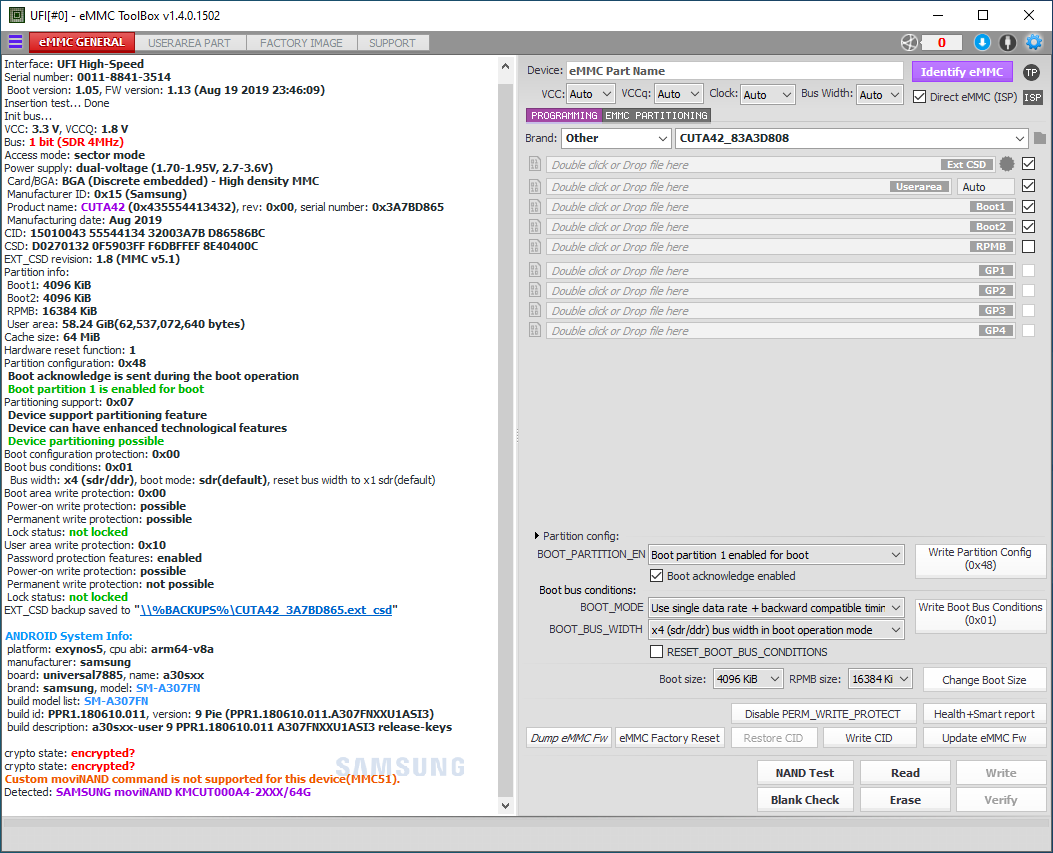Click the blue download update icon
Screen dimensions: 1053x853
coord(982,43)
